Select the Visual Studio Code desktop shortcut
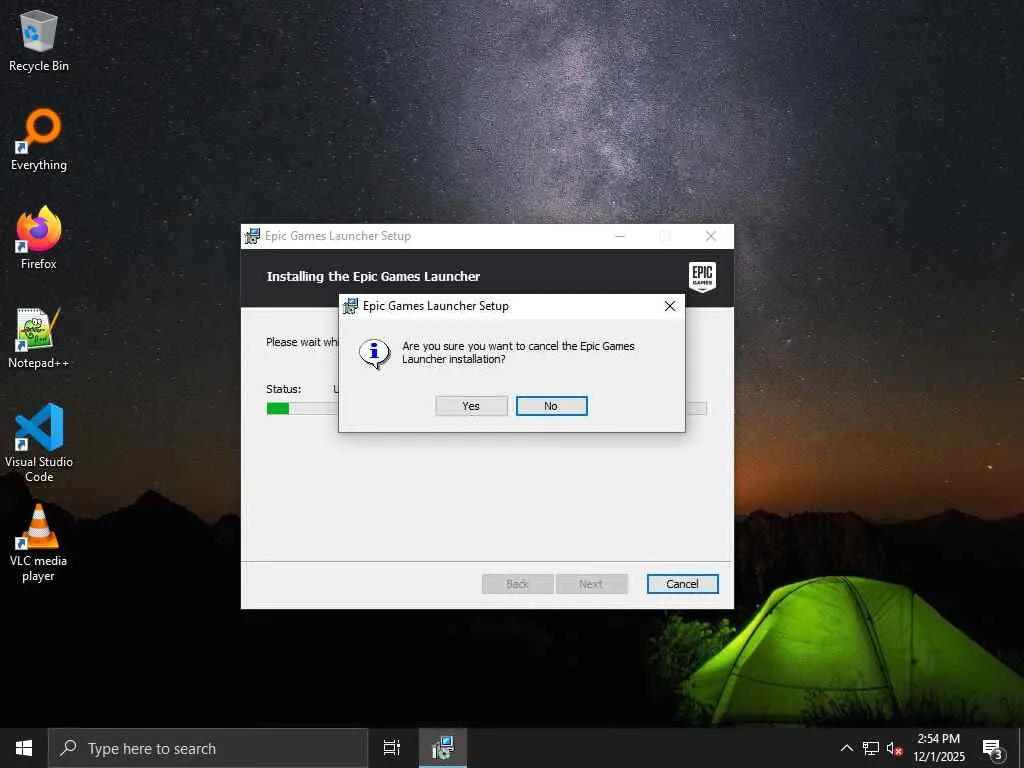Screen dimensions: 1024x768 pyautogui.click(x=39, y=443)
